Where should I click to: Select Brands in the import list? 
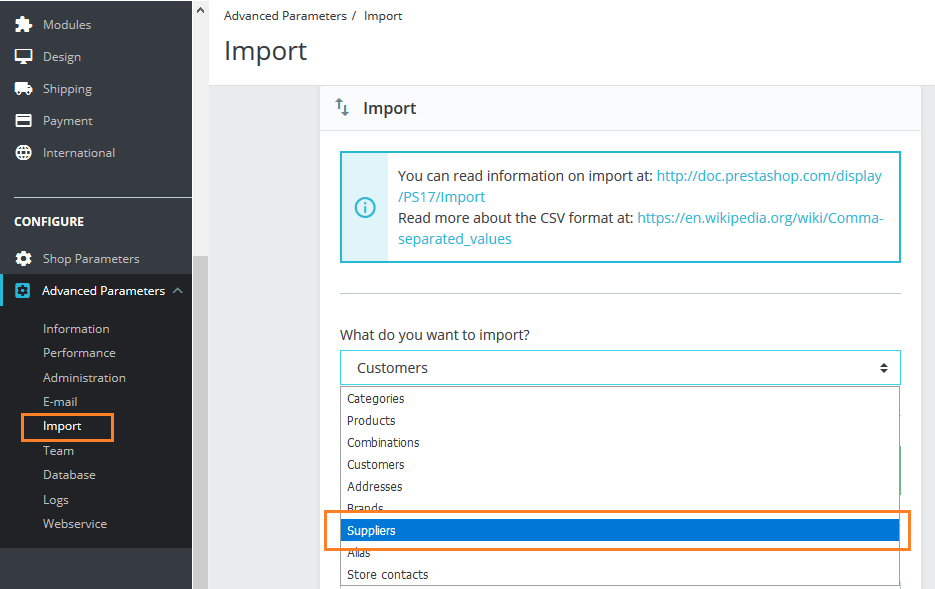[365, 508]
